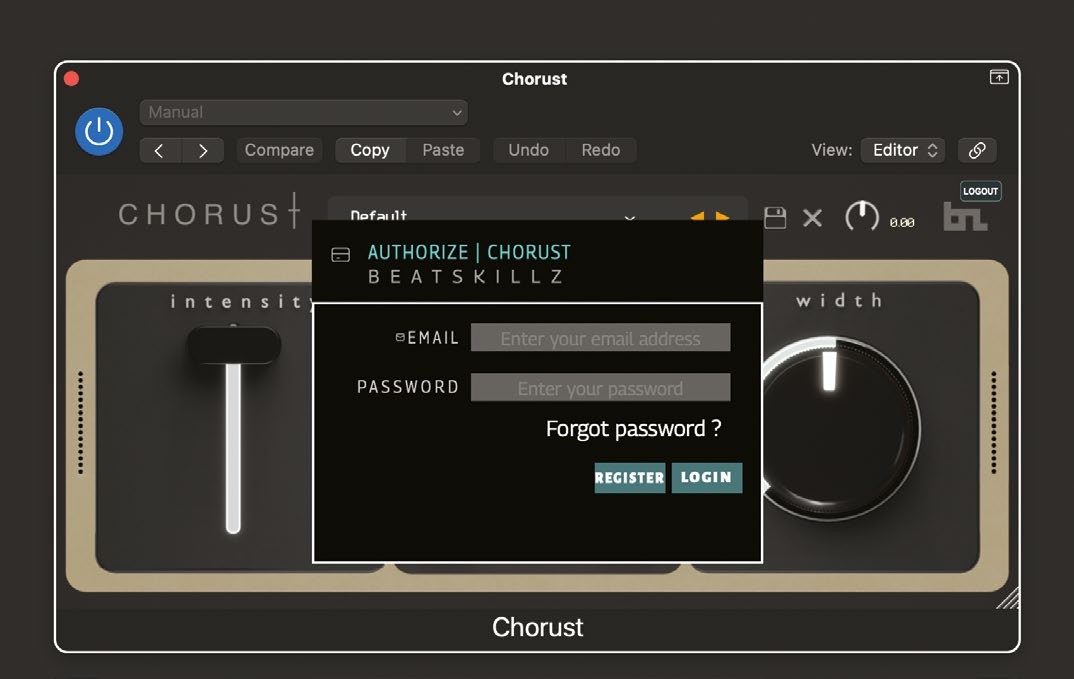Click the orange previous preset arrow
This screenshot has height=679, width=1074.
click(x=697, y=215)
